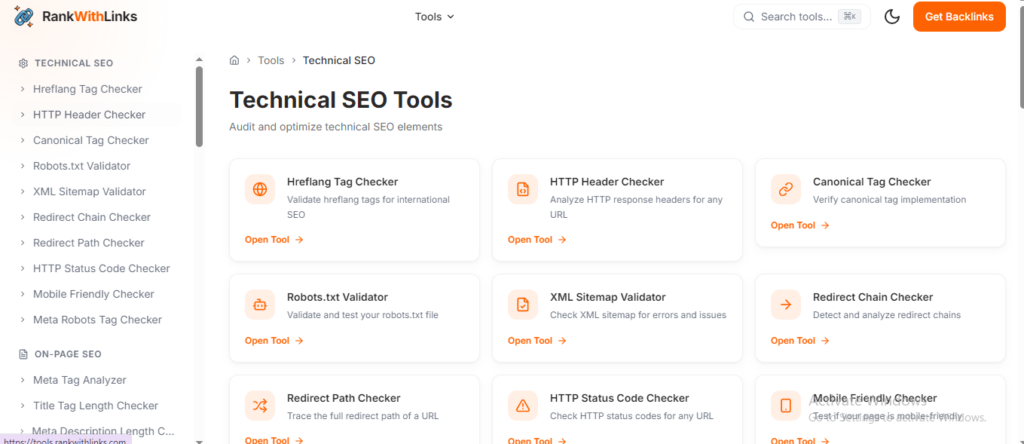Click the phone icon on Mobile Friendly Checker card

click(786, 405)
